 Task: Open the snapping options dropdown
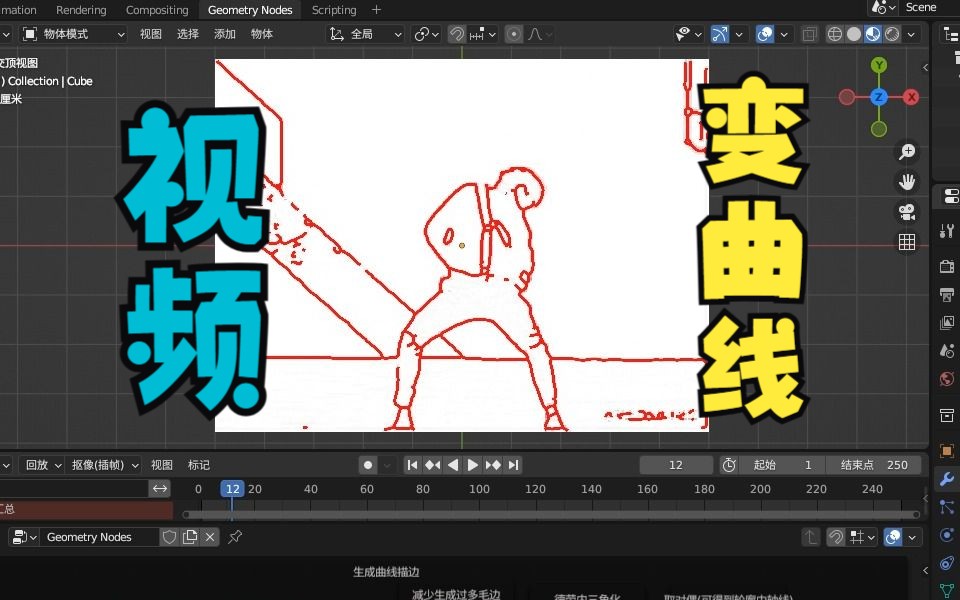click(x=482, y=34)
